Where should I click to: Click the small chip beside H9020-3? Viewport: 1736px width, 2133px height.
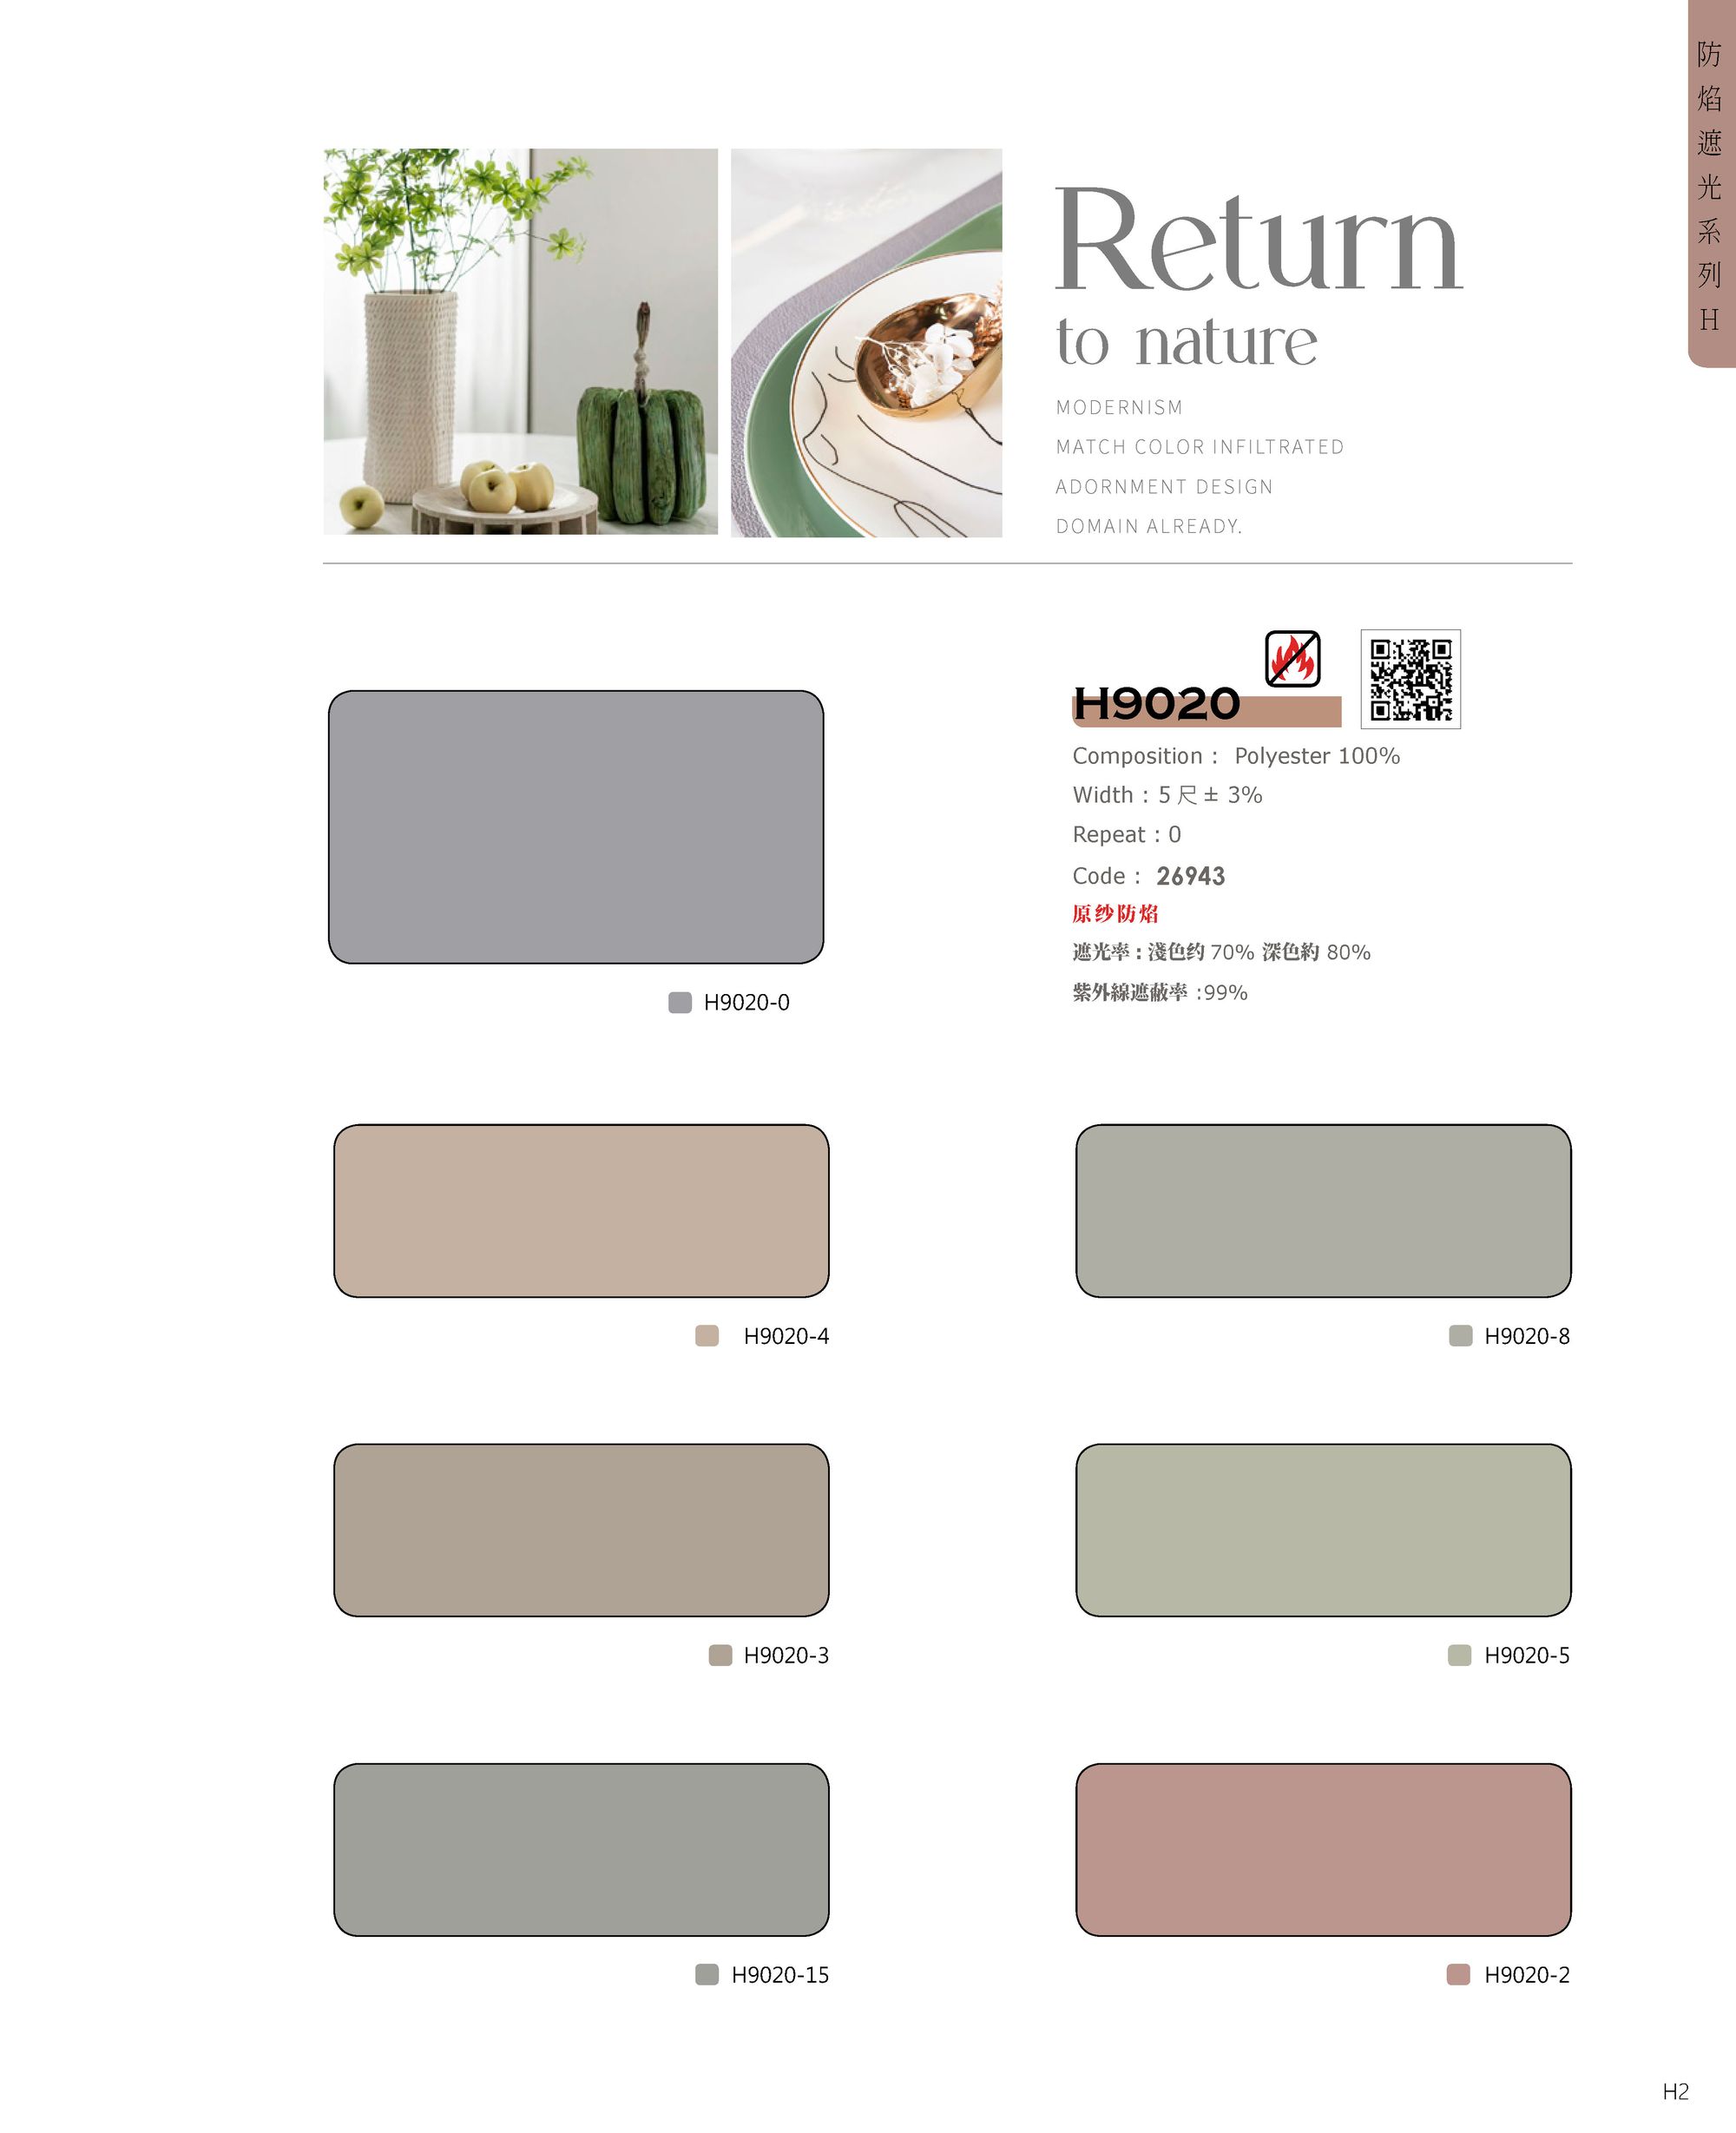pyautogui.click(x=720, y=1655)
